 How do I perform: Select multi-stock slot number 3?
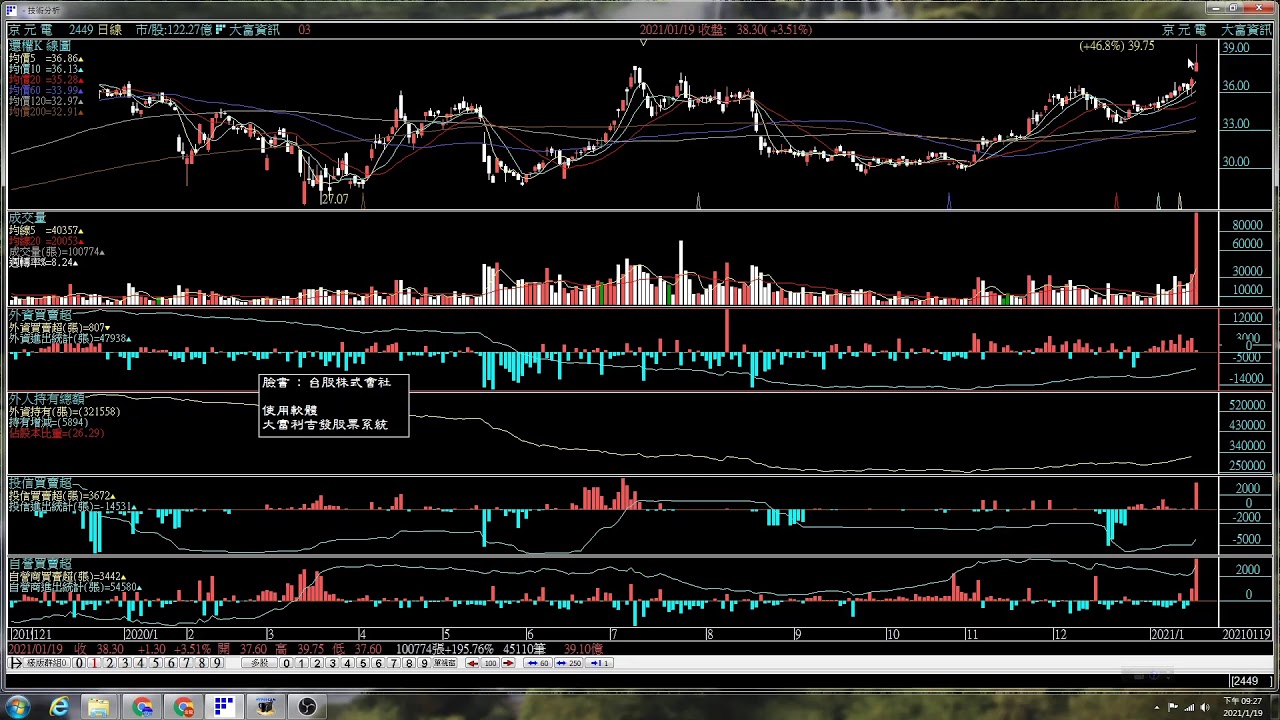point(332,663)
